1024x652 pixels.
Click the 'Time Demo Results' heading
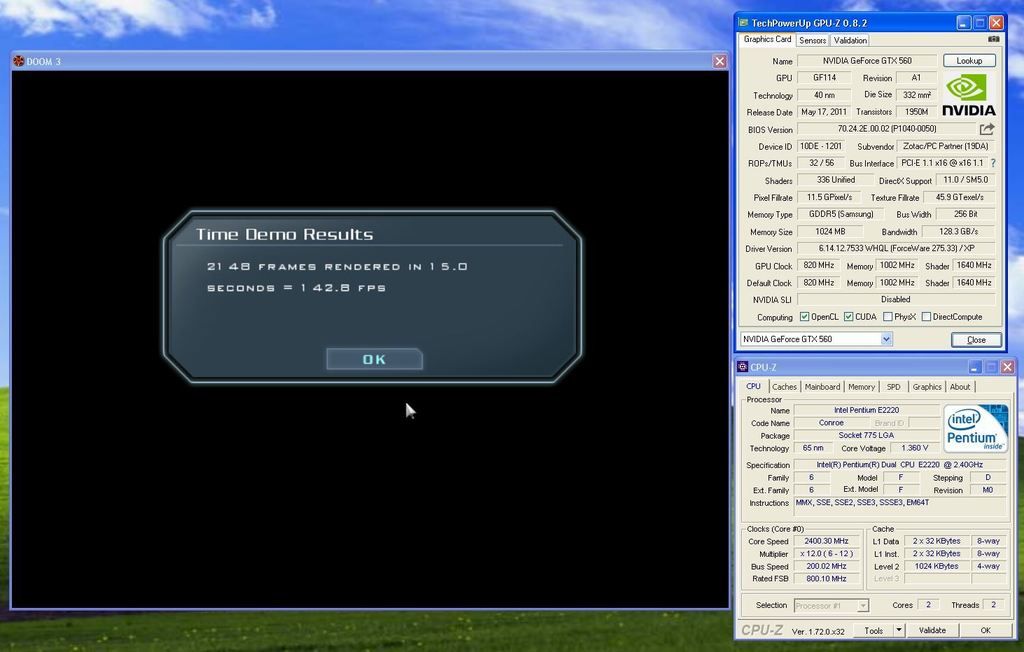pyautogui.click(x=285, y=234)
